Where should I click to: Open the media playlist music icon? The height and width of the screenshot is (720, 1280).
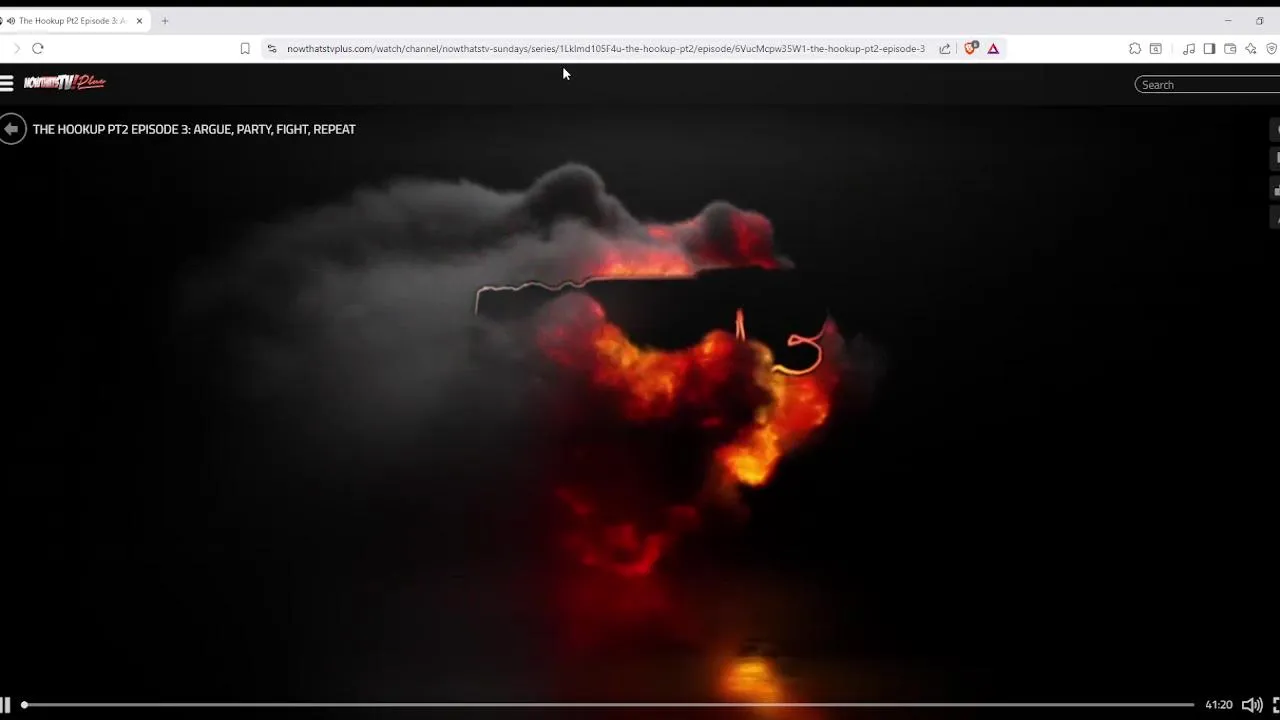[x=1189, y=48]
